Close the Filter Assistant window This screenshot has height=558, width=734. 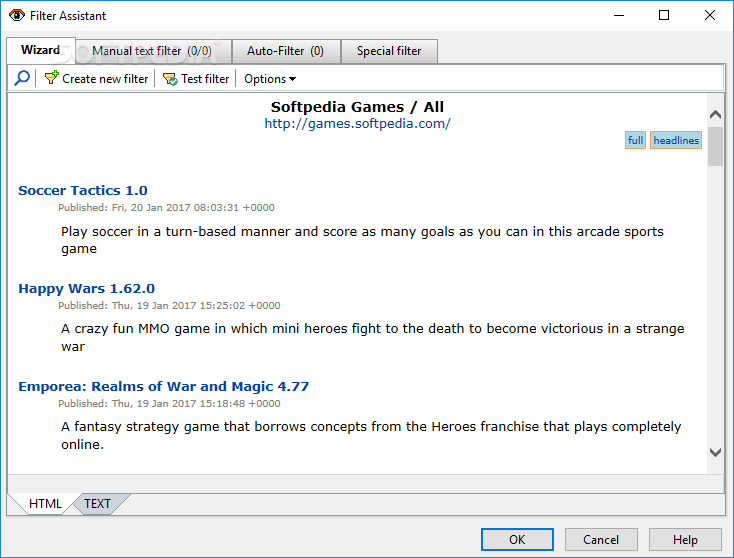click(710, 15)
